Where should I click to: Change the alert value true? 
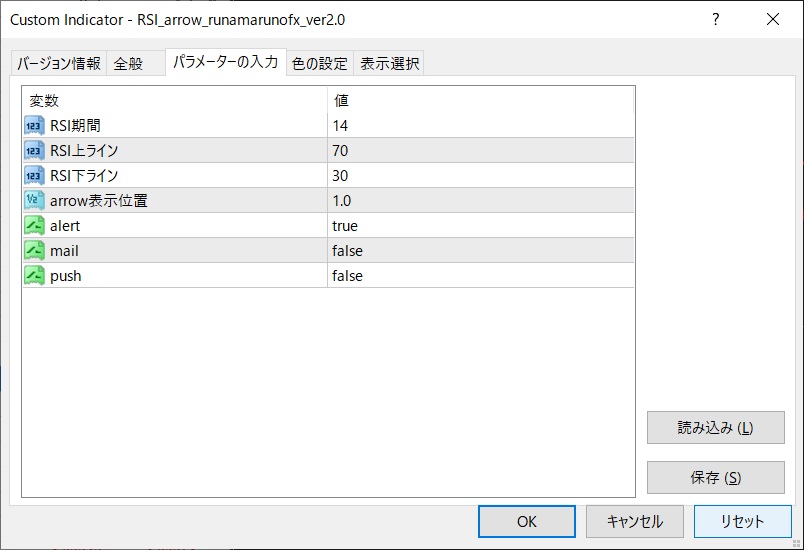480,226
